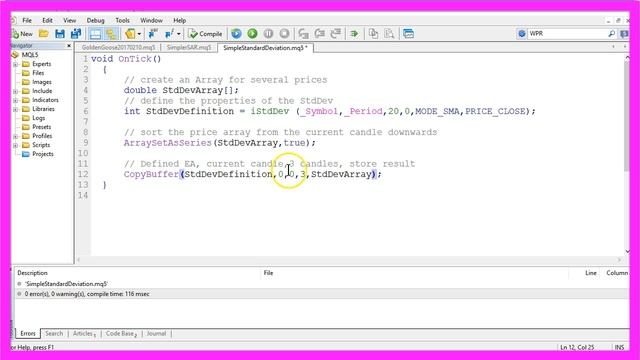Image resolution: width=640 pixels, height=360 pixels.
Task: Click the copy-documents icon in toolbar
Action: tap(373, 34)
